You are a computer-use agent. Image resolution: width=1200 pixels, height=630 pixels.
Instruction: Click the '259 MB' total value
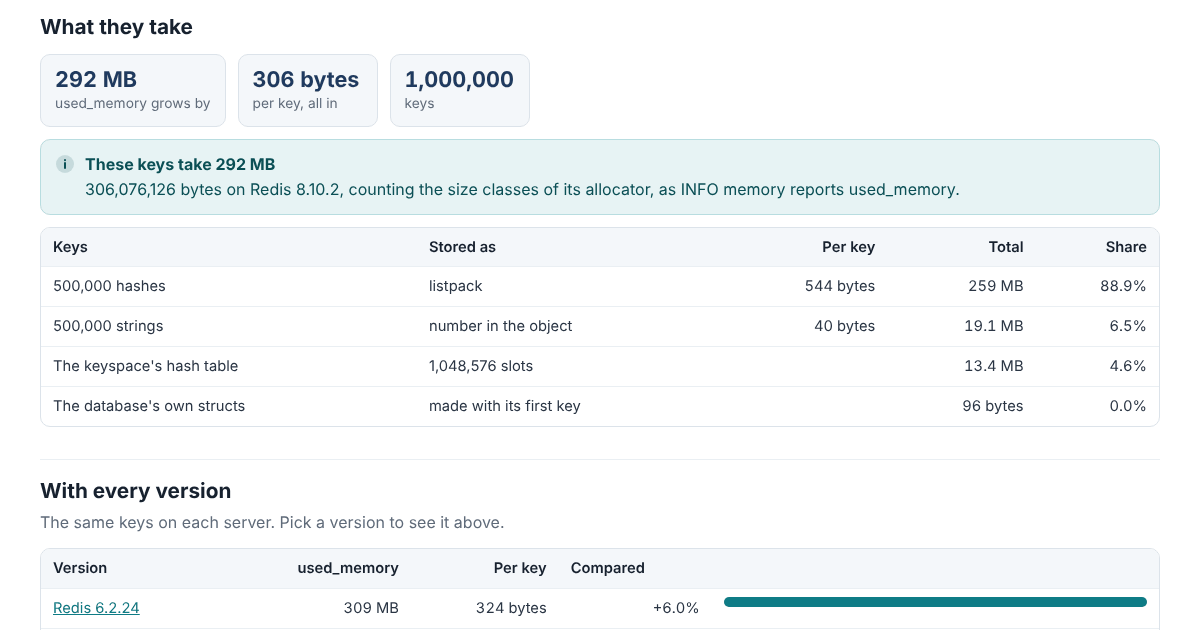[996, 286]
